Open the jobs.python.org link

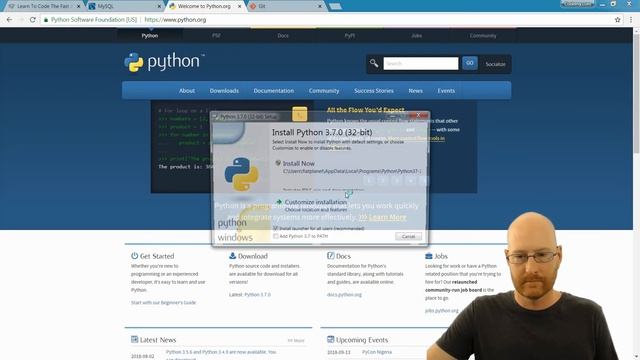[442, 311]
